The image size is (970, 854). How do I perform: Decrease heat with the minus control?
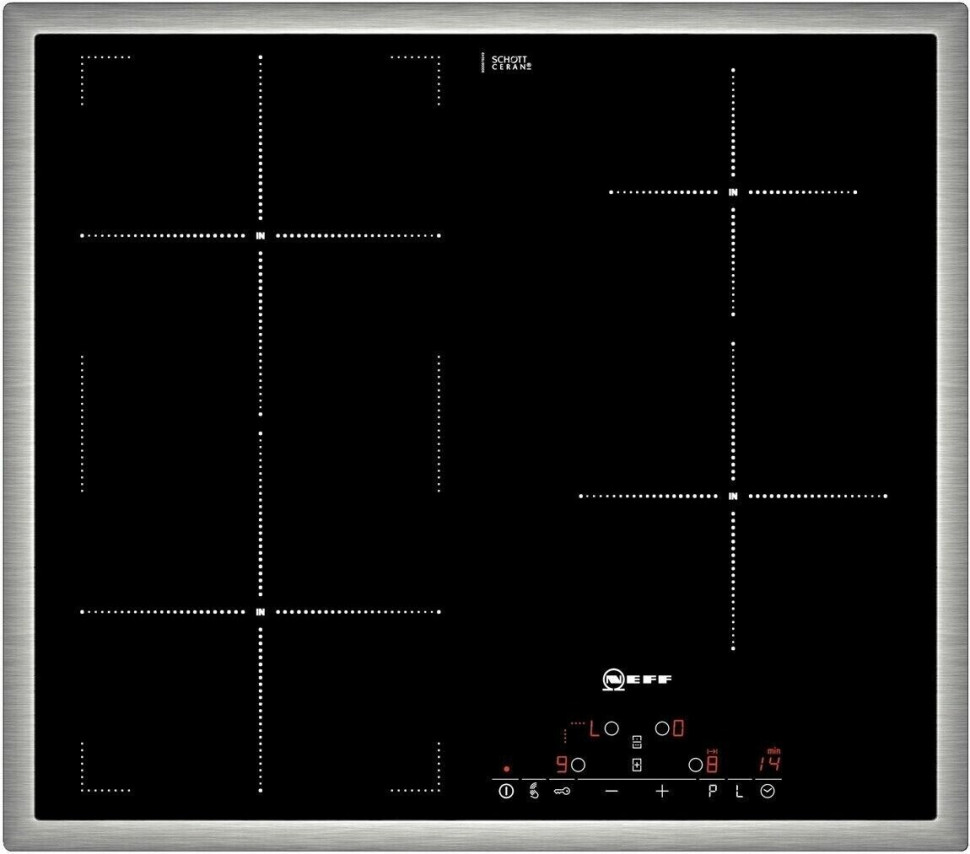click(x=611, y=791)
